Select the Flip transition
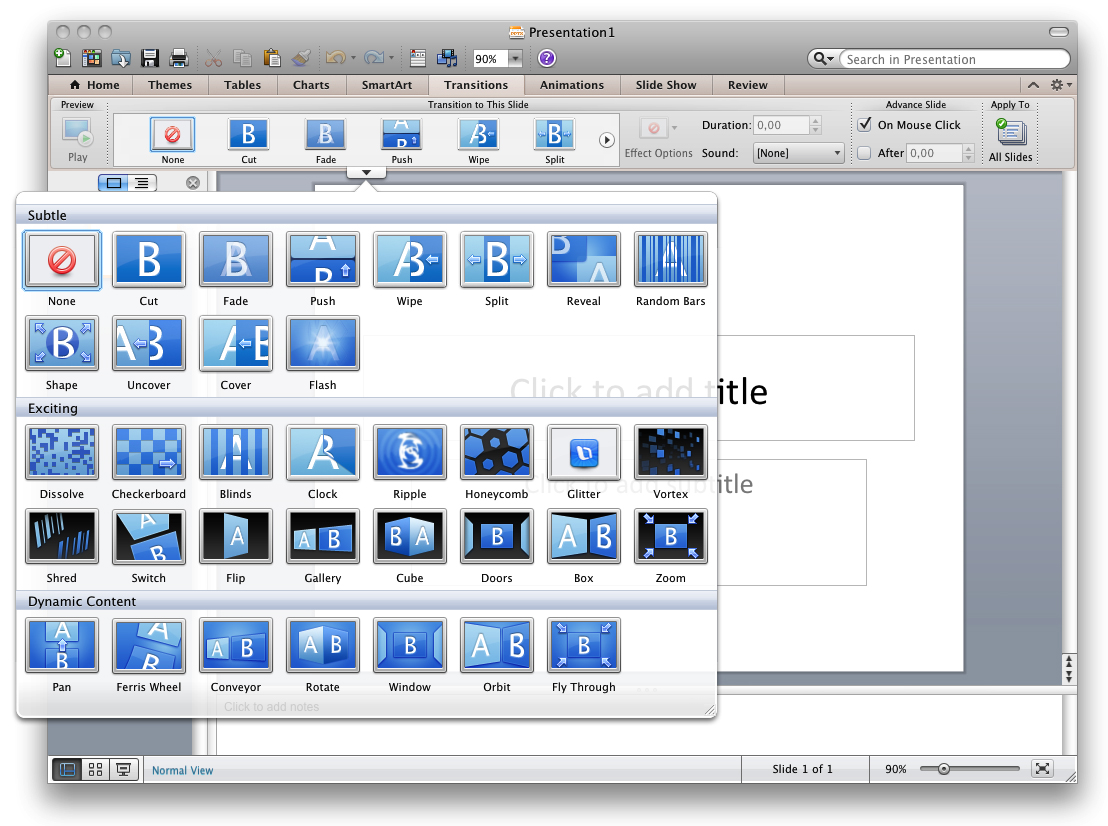The width and height of the screenshot is (1108, 826). tap(235, 536)
